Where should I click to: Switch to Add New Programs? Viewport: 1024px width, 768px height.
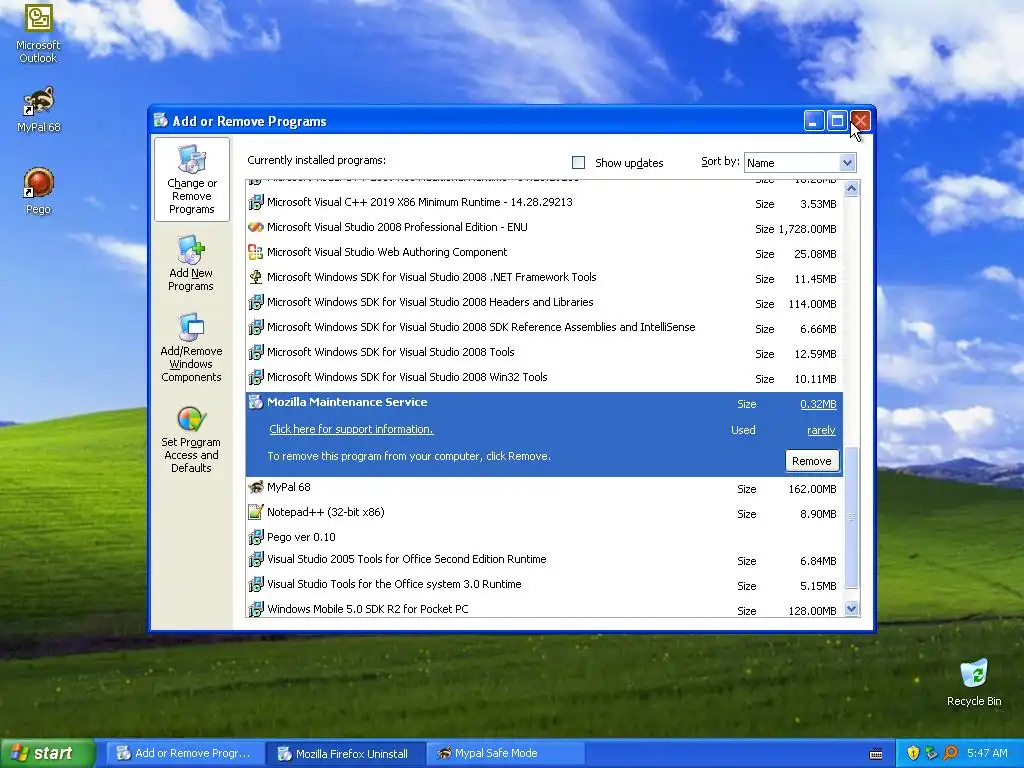coord(191,263)
